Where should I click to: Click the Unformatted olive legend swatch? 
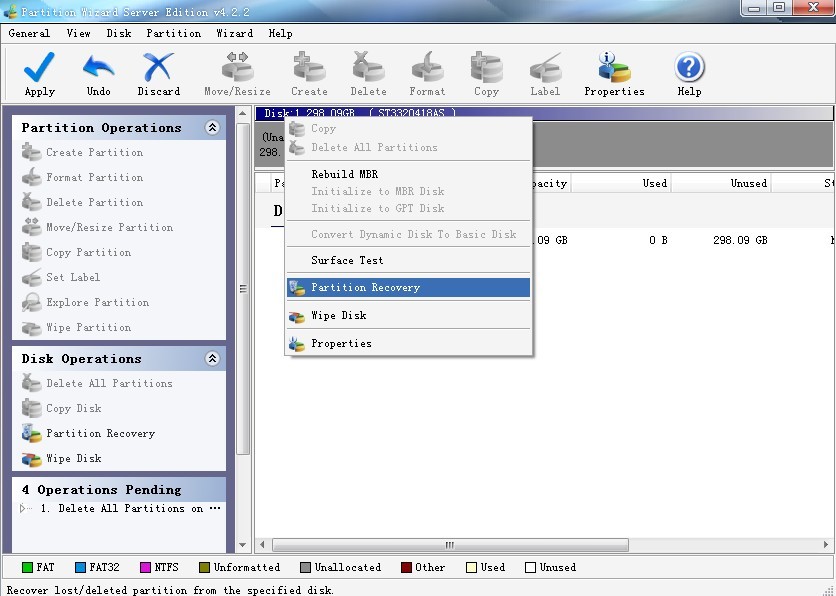coord(204,567)
